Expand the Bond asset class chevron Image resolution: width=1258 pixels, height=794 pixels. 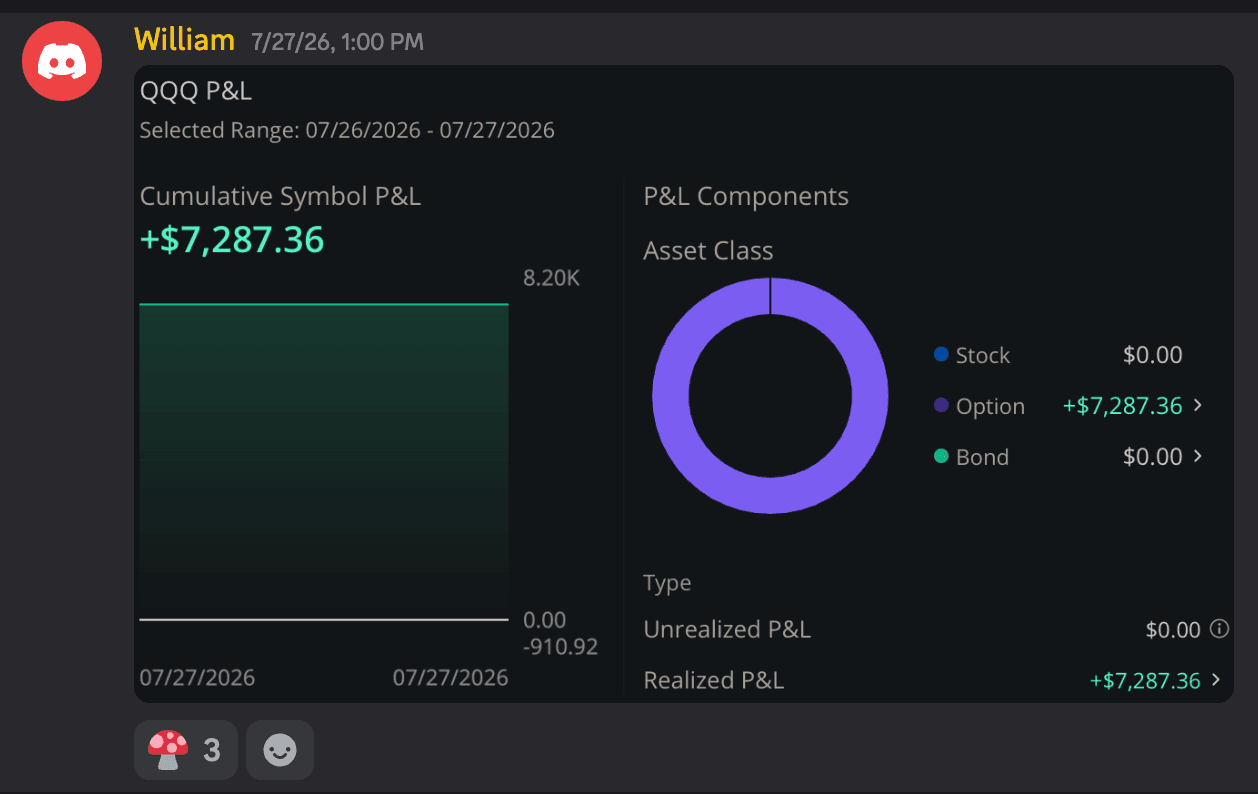(1198, 457)
